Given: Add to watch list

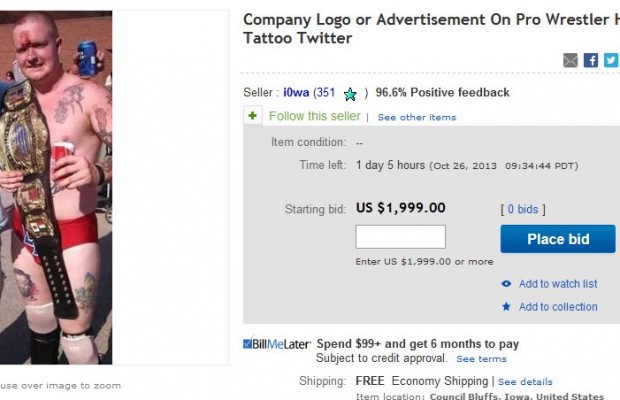Looking at the screenshot, I should coord(558,284).
